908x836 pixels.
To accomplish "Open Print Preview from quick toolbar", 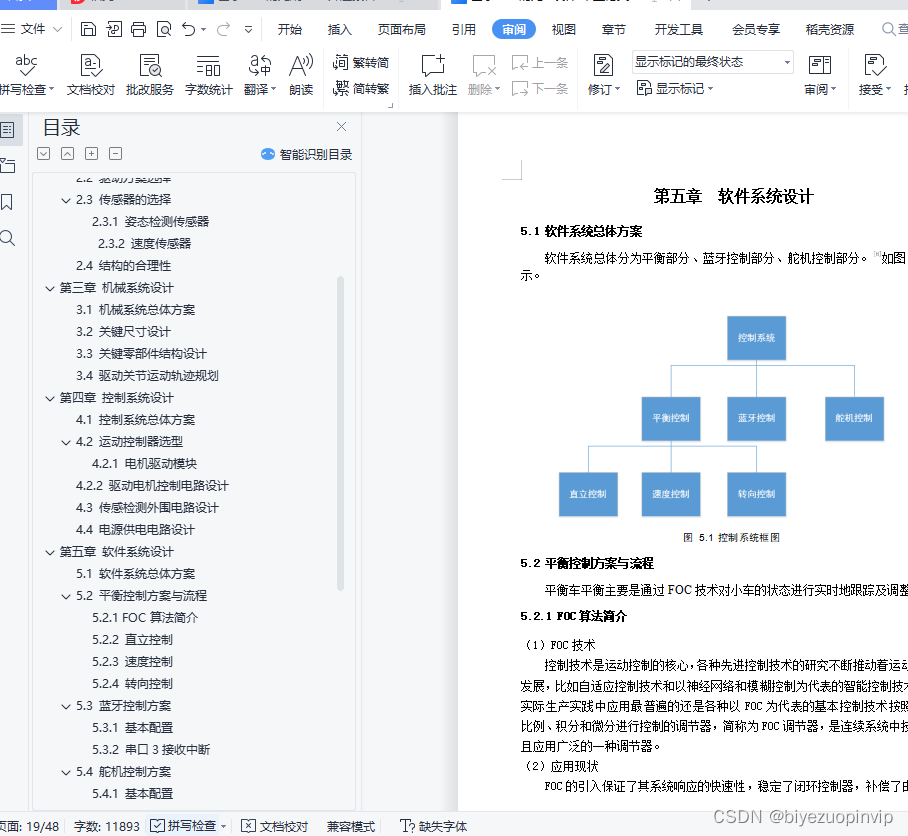I will point(164,29).
